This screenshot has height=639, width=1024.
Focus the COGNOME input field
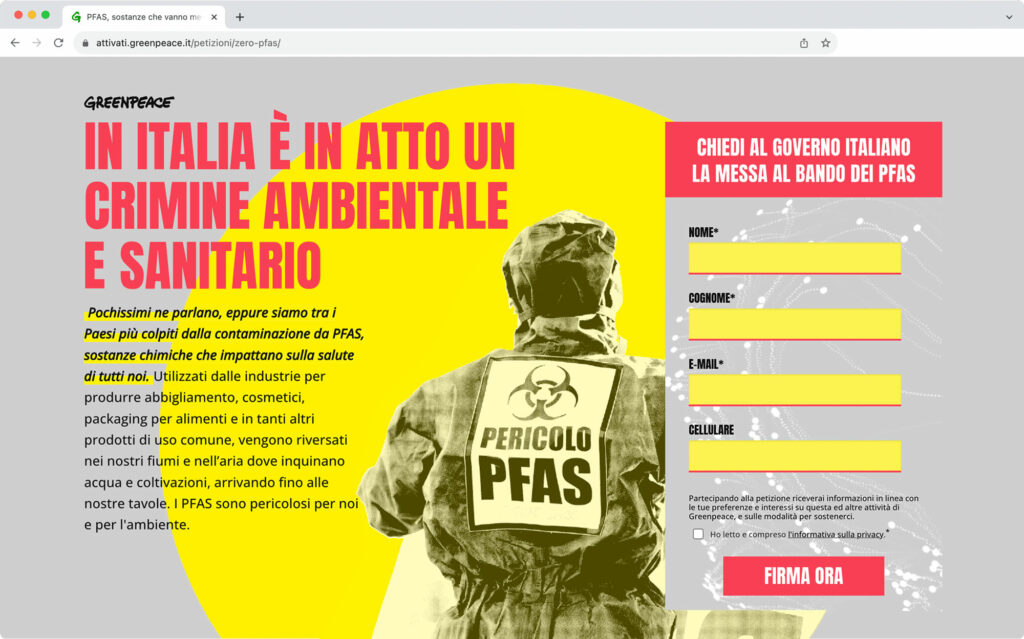coord(795,324)
